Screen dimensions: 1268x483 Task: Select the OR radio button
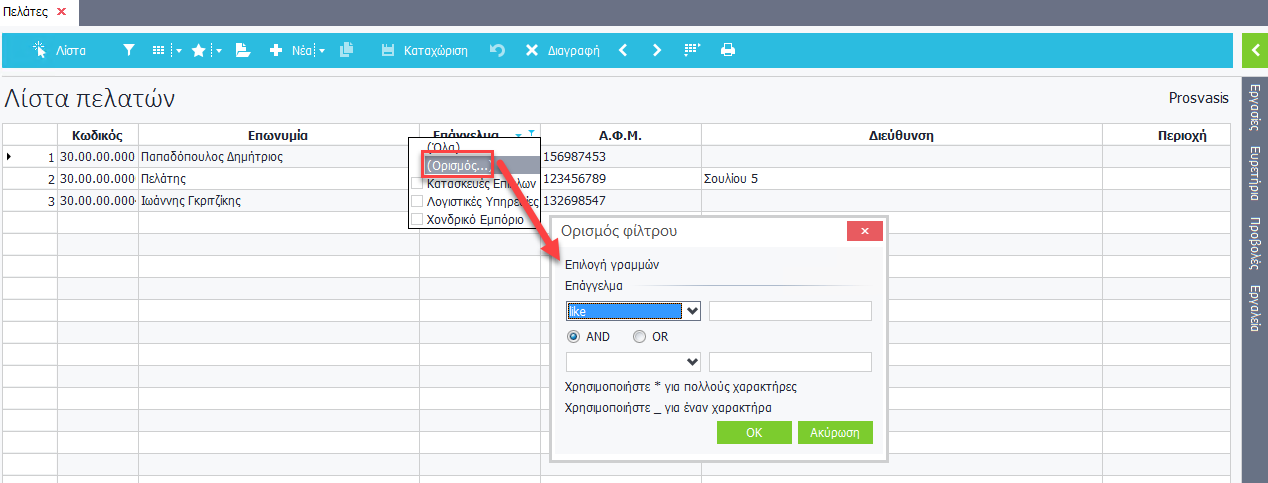pos(640,337)
